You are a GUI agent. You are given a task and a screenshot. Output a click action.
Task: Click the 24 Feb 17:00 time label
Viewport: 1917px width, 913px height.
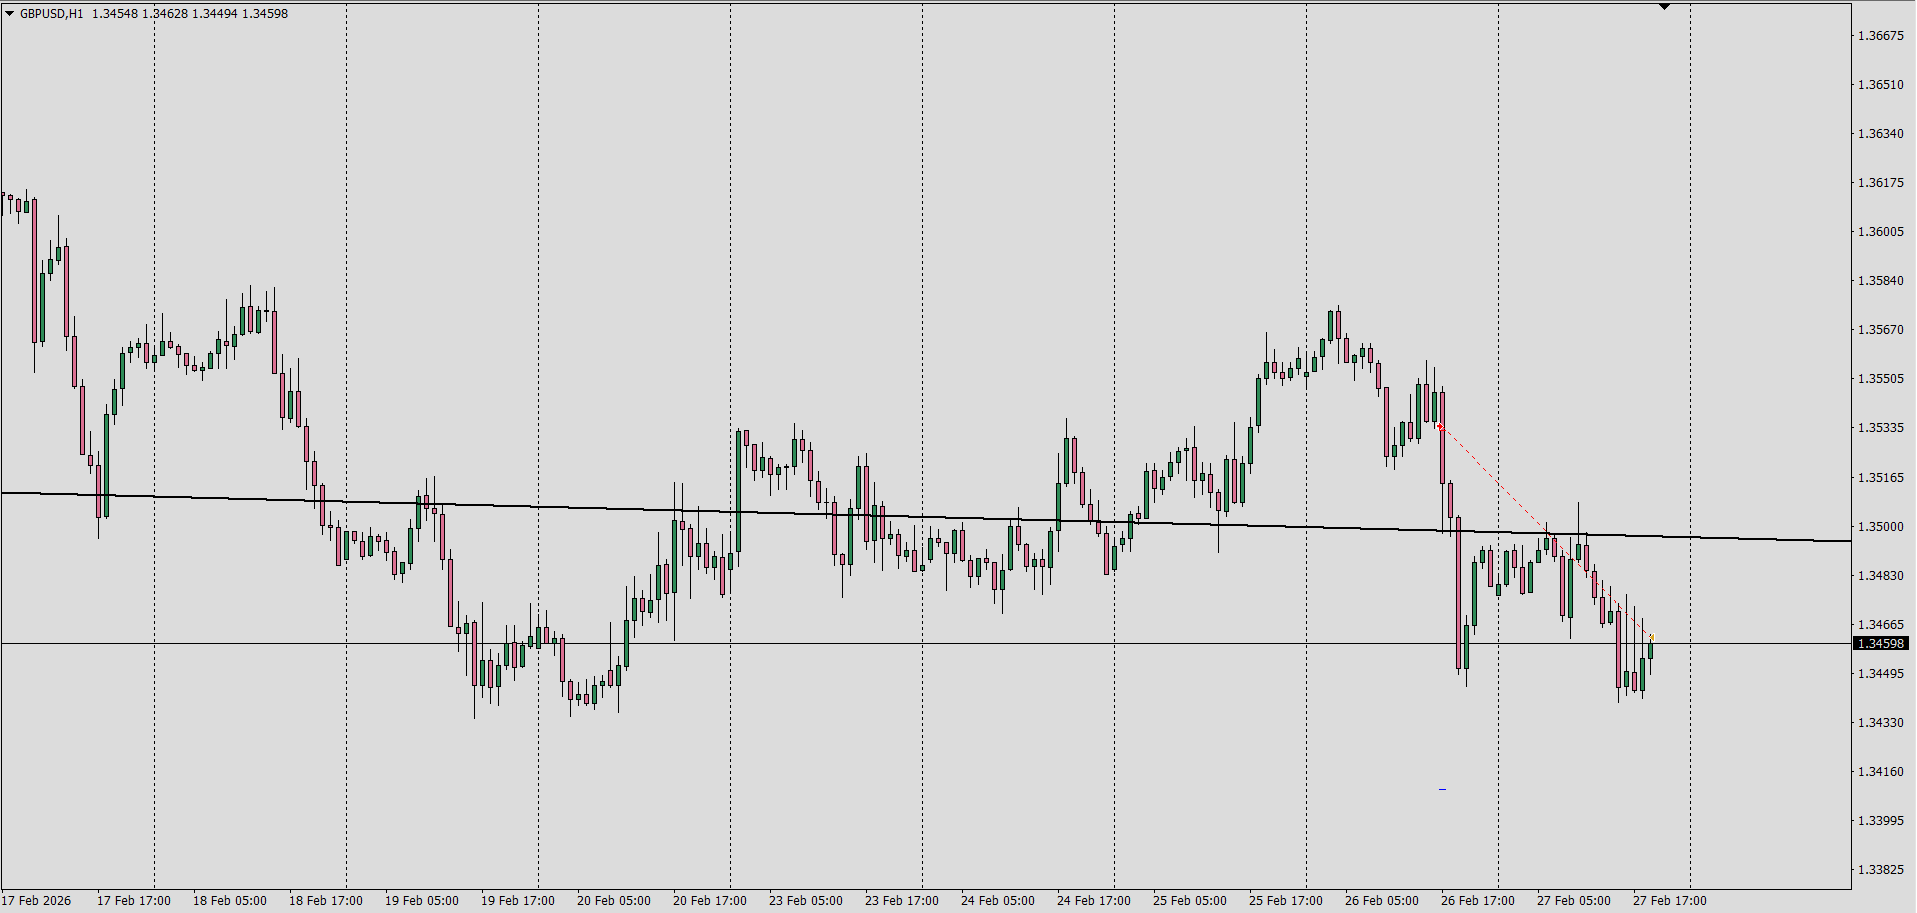[1094, 901]
